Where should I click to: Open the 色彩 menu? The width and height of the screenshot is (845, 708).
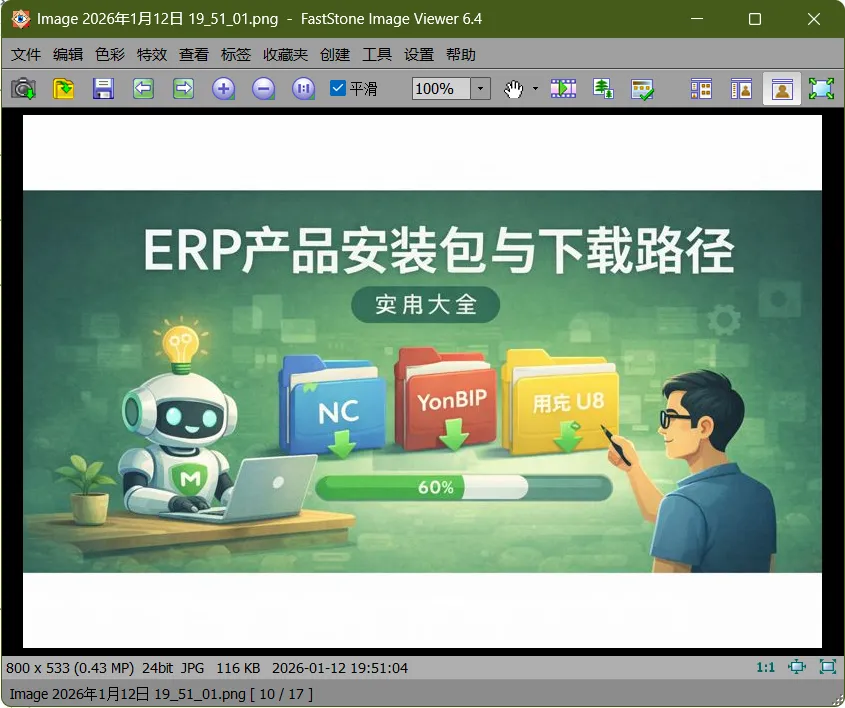tap(110, 54)
